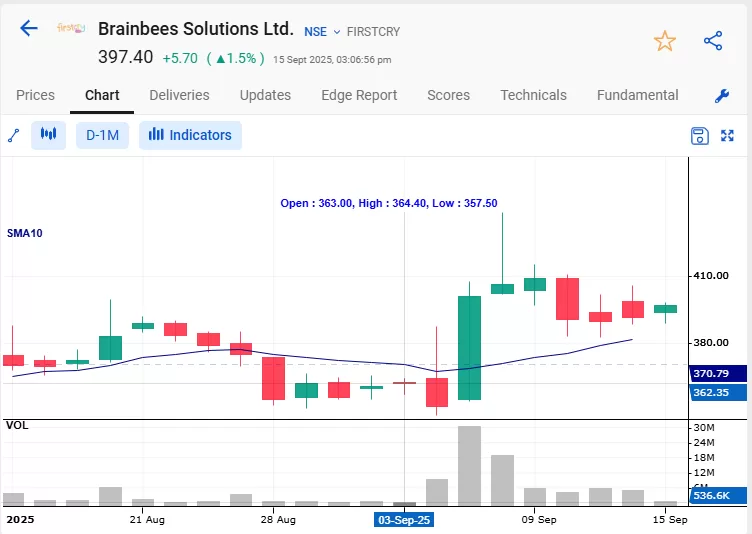The height and width of the screenshot is (534, 752).
Task: Click the 09 Sep date axis label
Action: (539, 520)
